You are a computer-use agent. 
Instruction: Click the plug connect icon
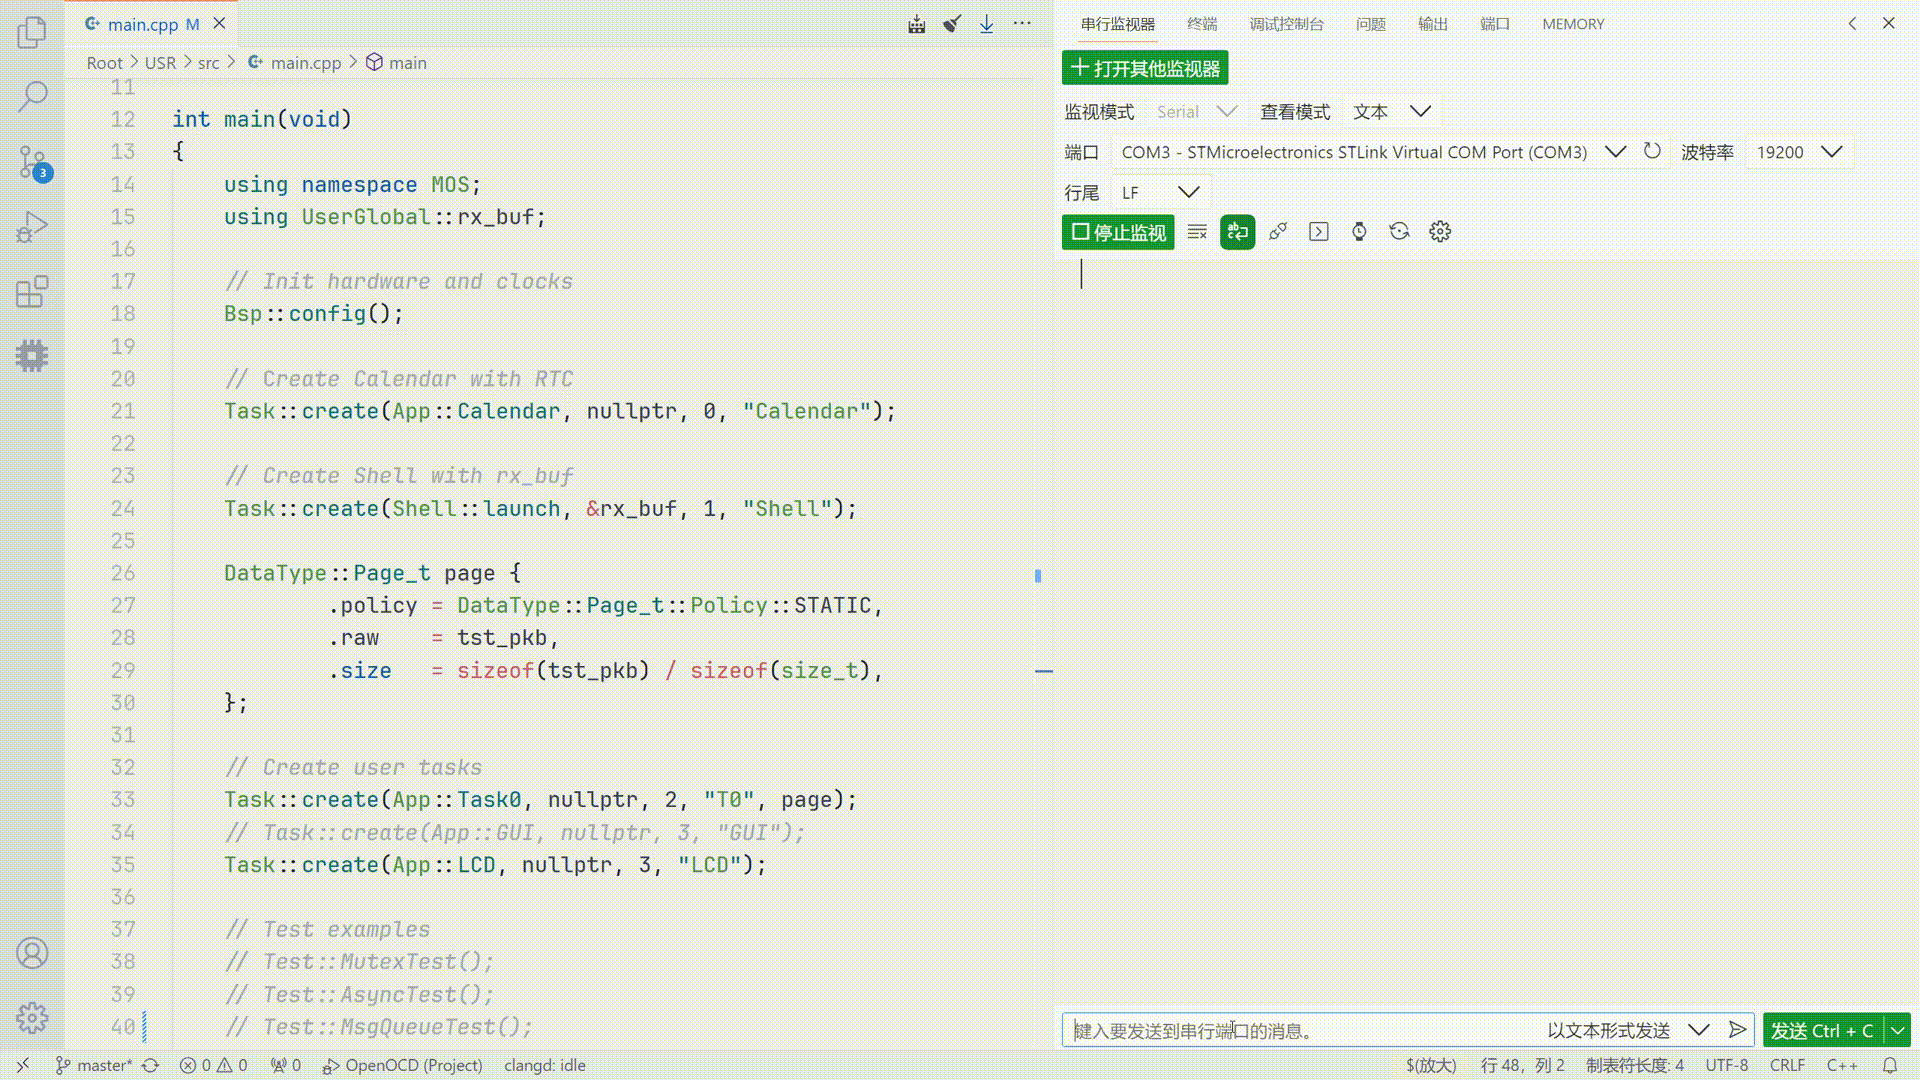coord(1278,232)
